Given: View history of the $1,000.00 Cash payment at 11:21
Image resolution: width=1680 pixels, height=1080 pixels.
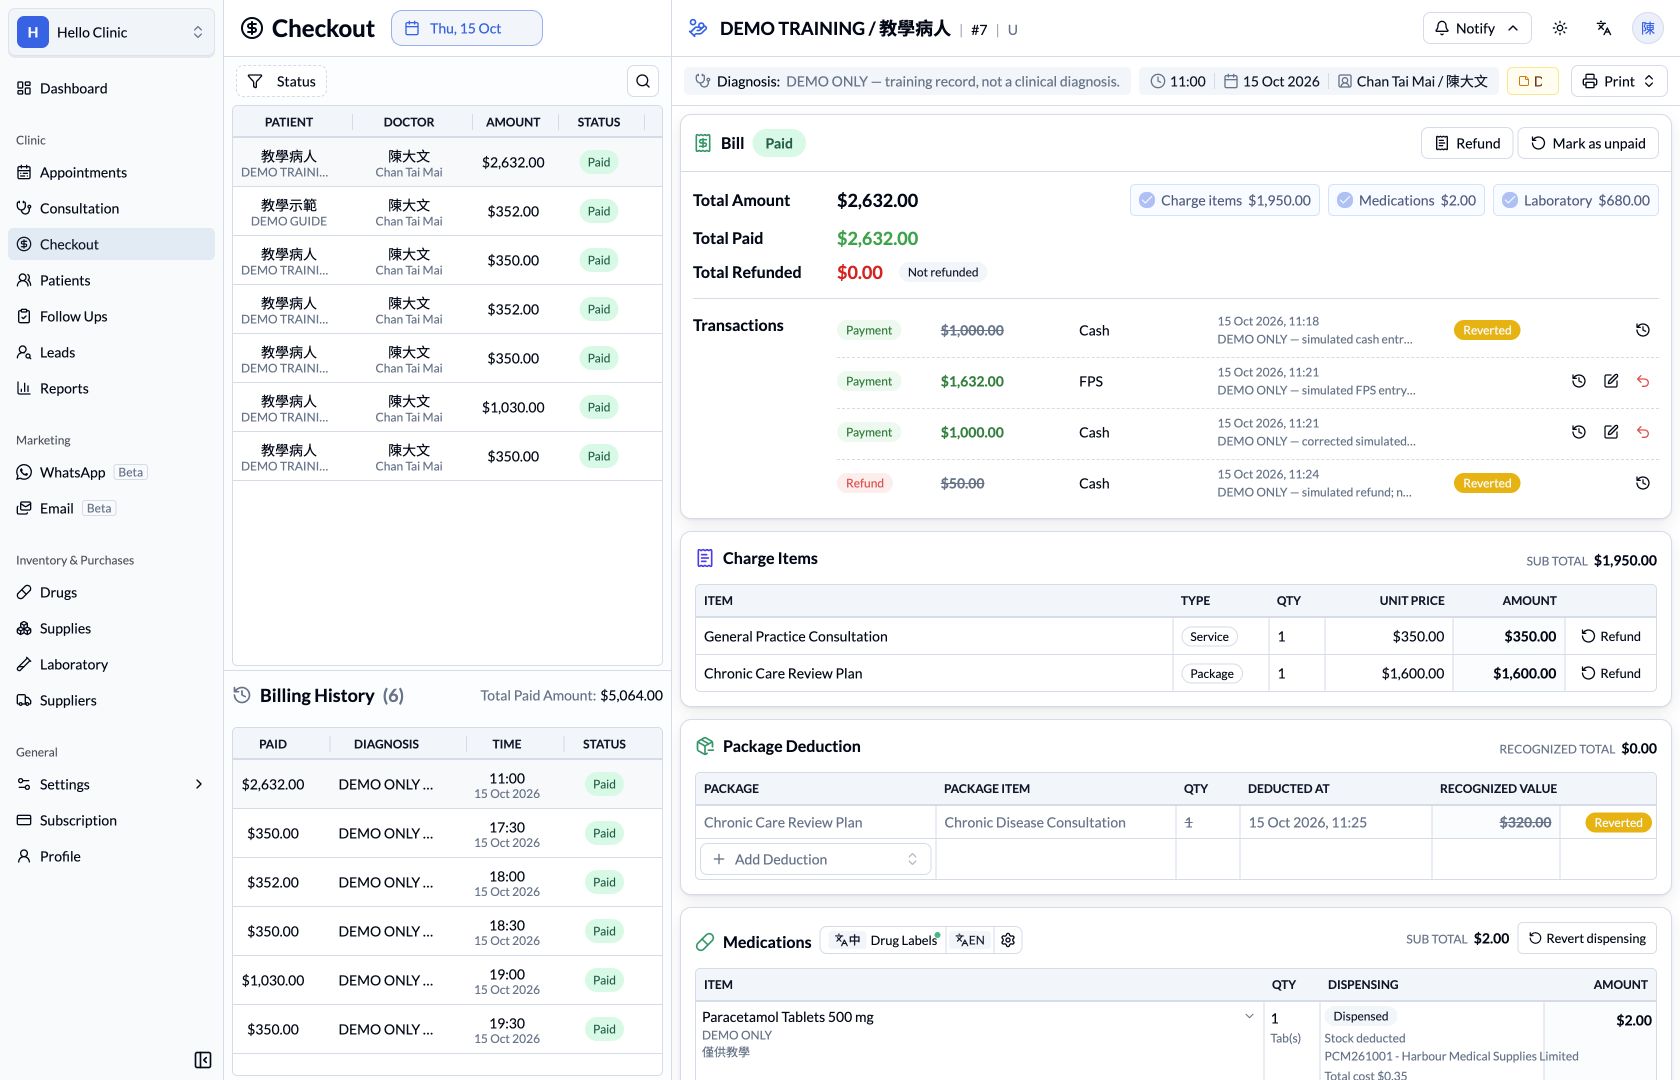Looking at the screenshot, I should coord(1579,432).
